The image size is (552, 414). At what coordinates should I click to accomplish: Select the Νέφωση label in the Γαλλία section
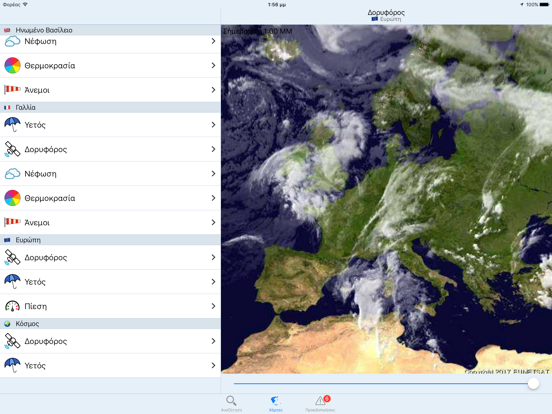click(x=40, y=174)
